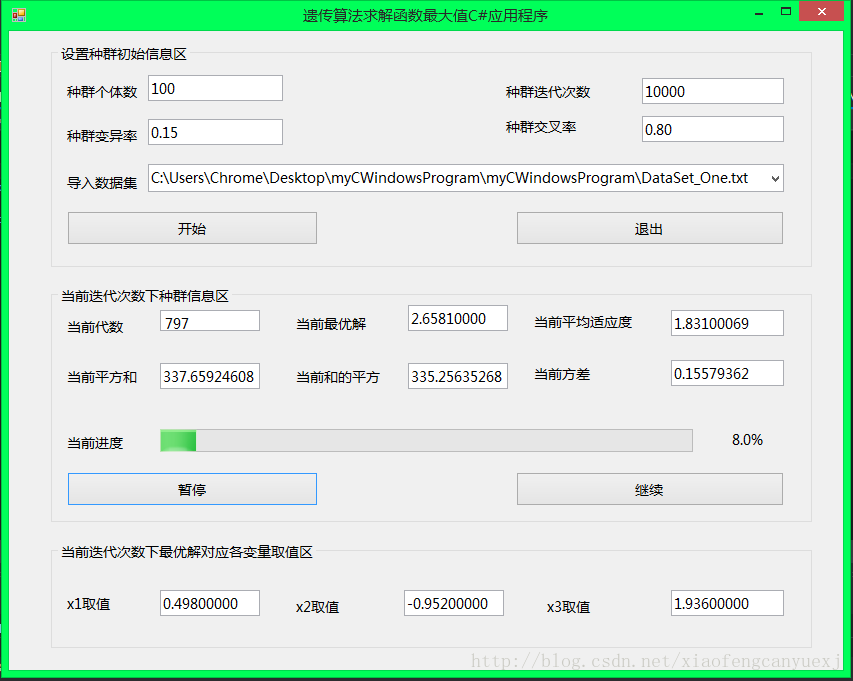Minimize the application window
Image resolution: width=853 pixels, height=681 pixels.
coord(759,12)
